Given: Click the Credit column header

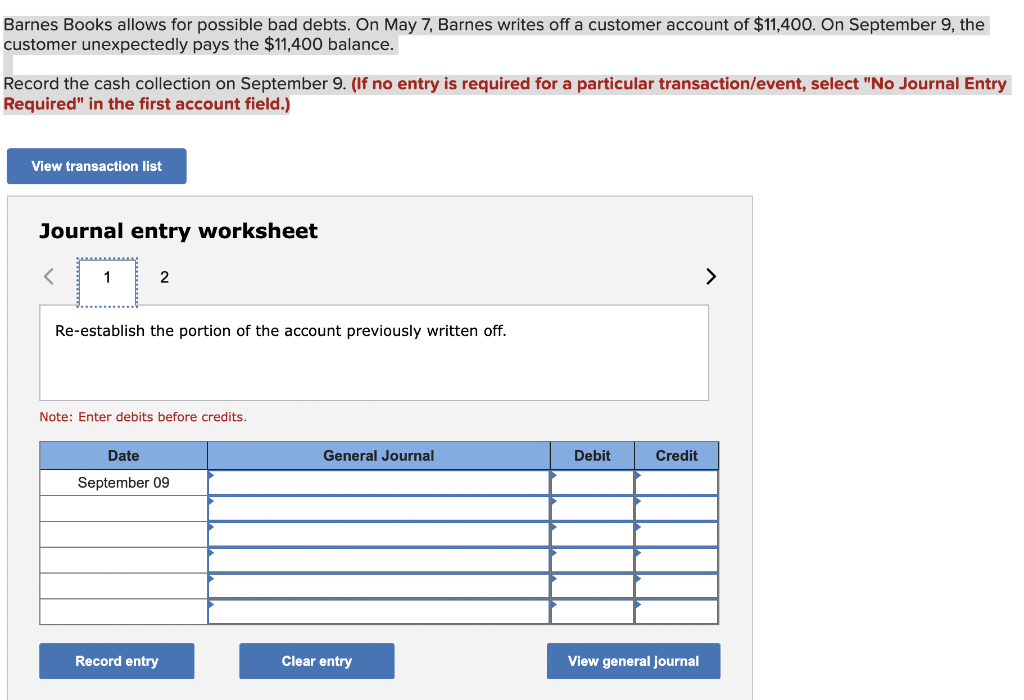Looking at the screenshot, I should 677,456.
